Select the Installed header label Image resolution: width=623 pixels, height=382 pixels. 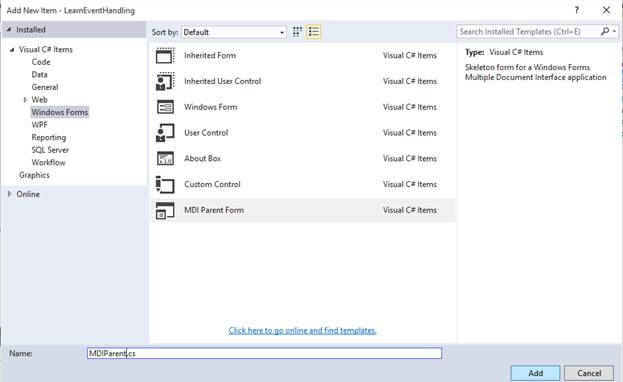tap(31, 30)
